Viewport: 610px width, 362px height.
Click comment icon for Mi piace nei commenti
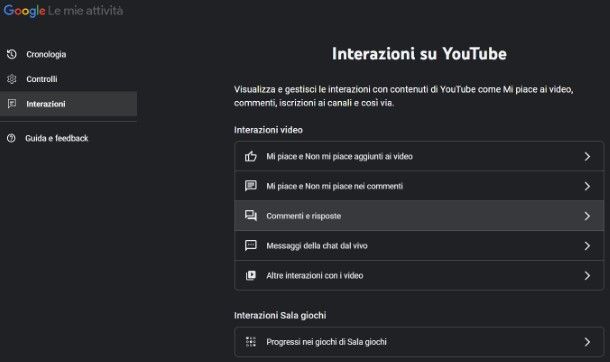(x=251, y=186)
